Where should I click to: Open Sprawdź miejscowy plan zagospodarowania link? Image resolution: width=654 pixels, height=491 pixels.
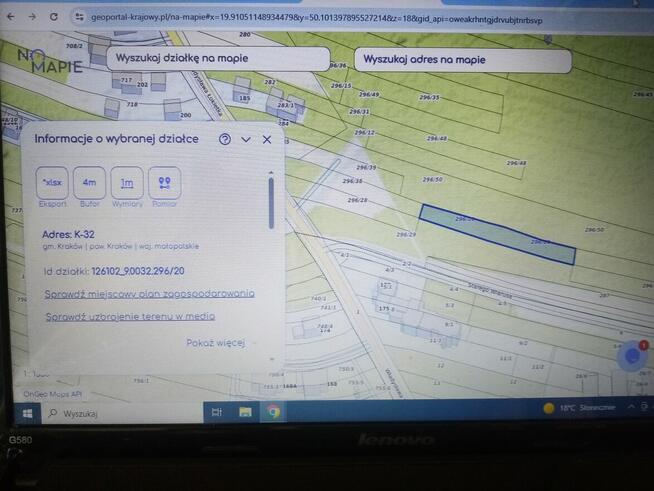[149, 294]
